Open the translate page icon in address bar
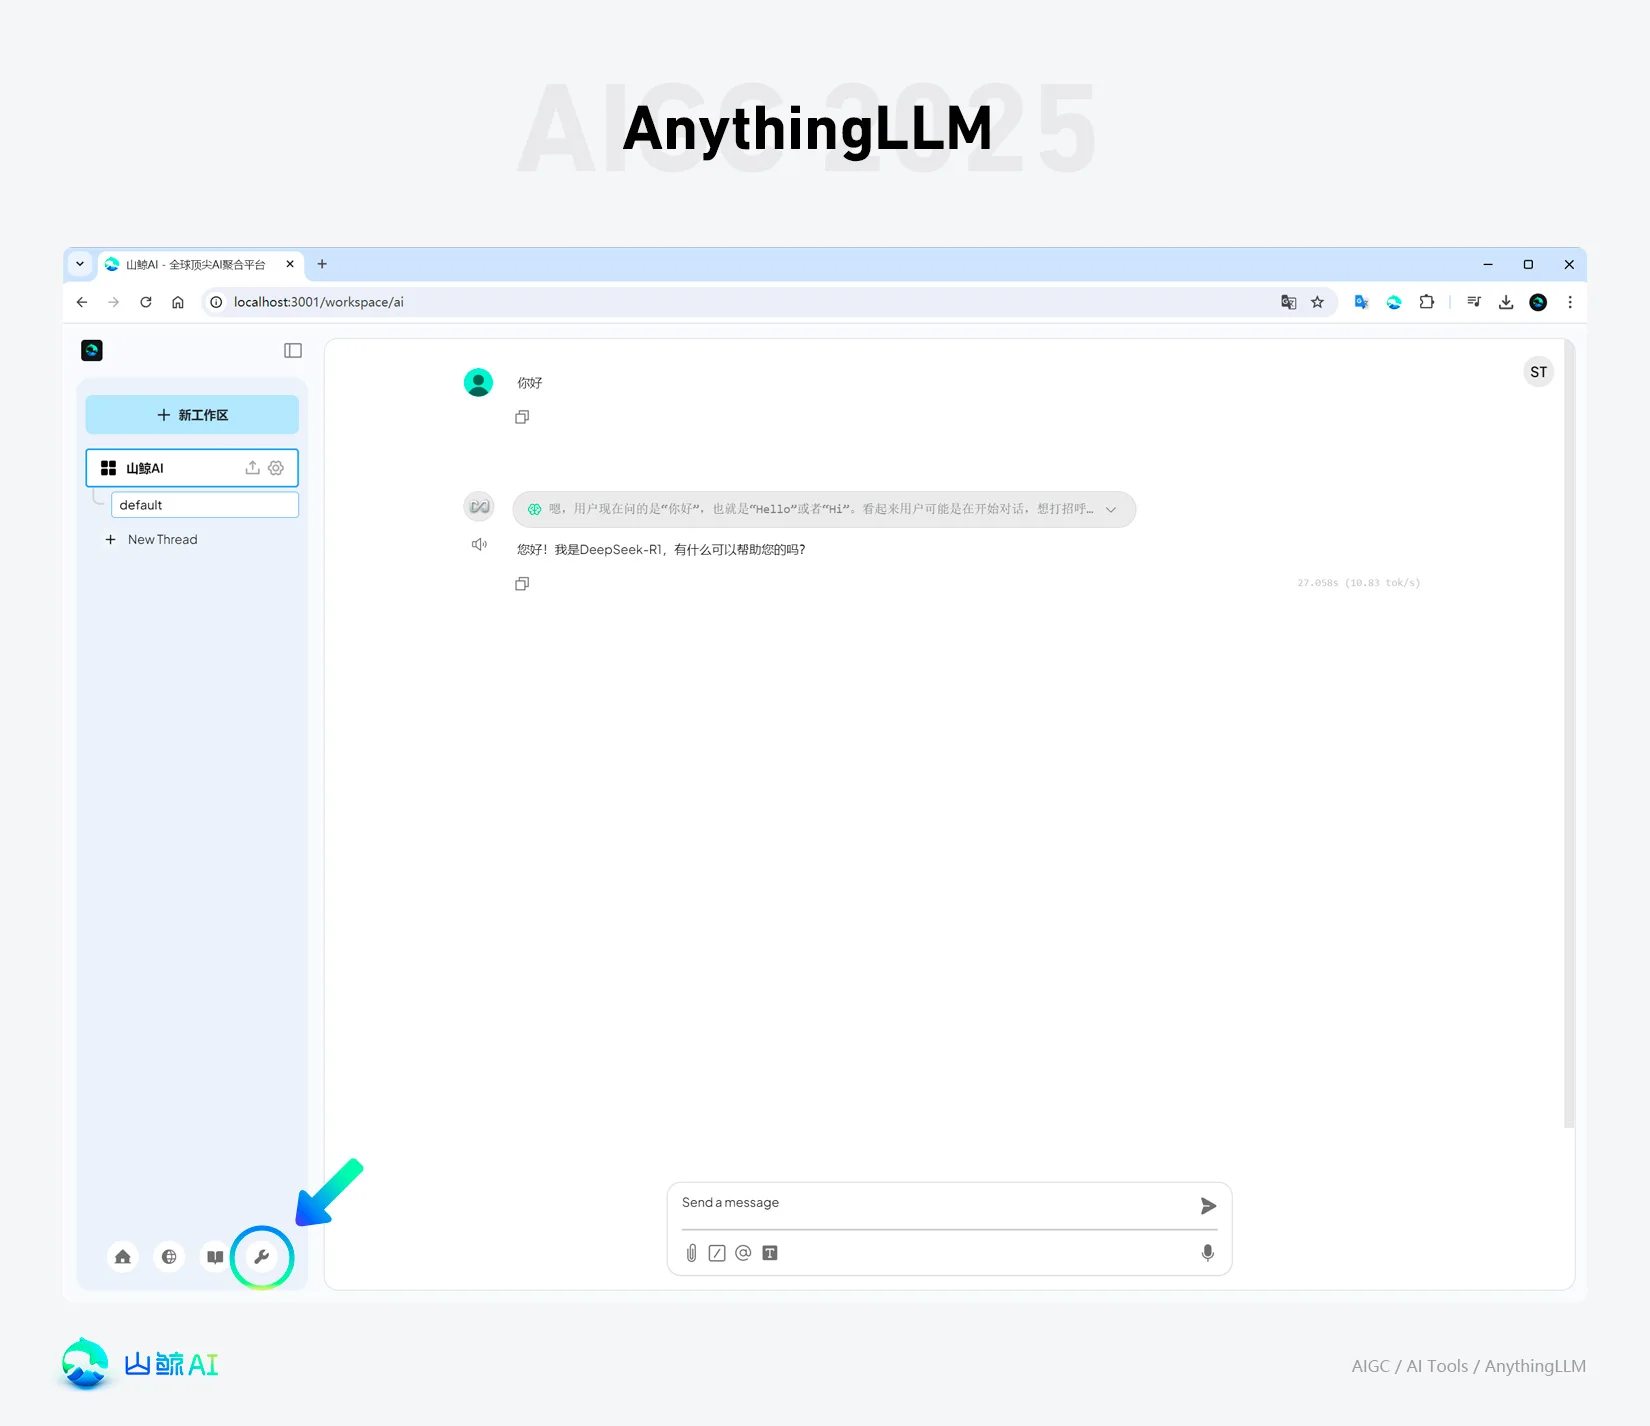 click(1289, 302)
